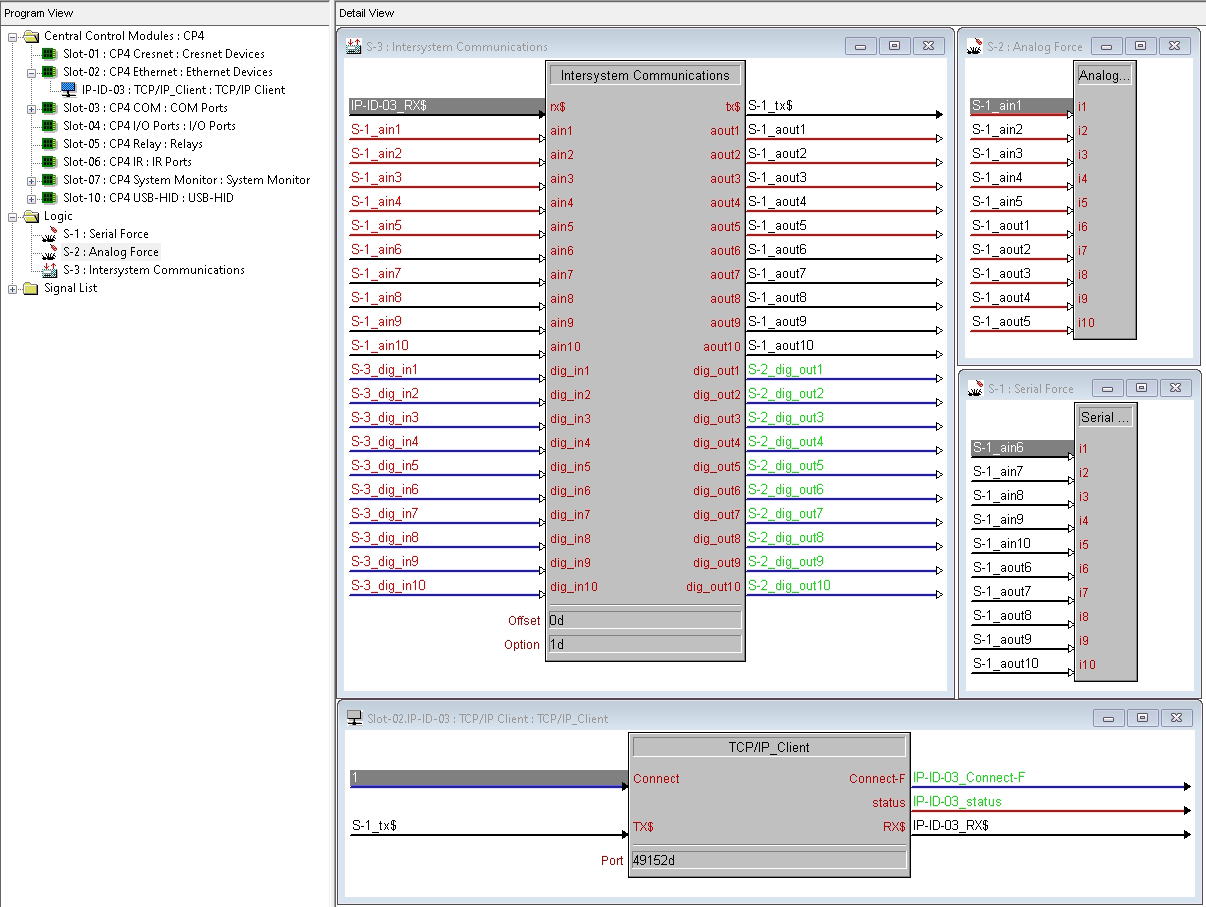The width and height of the screenshot is (1206, 907).
Task: Click the Slot-01 CP4 Cresnet chip icon
Action: tap(49, 54)
